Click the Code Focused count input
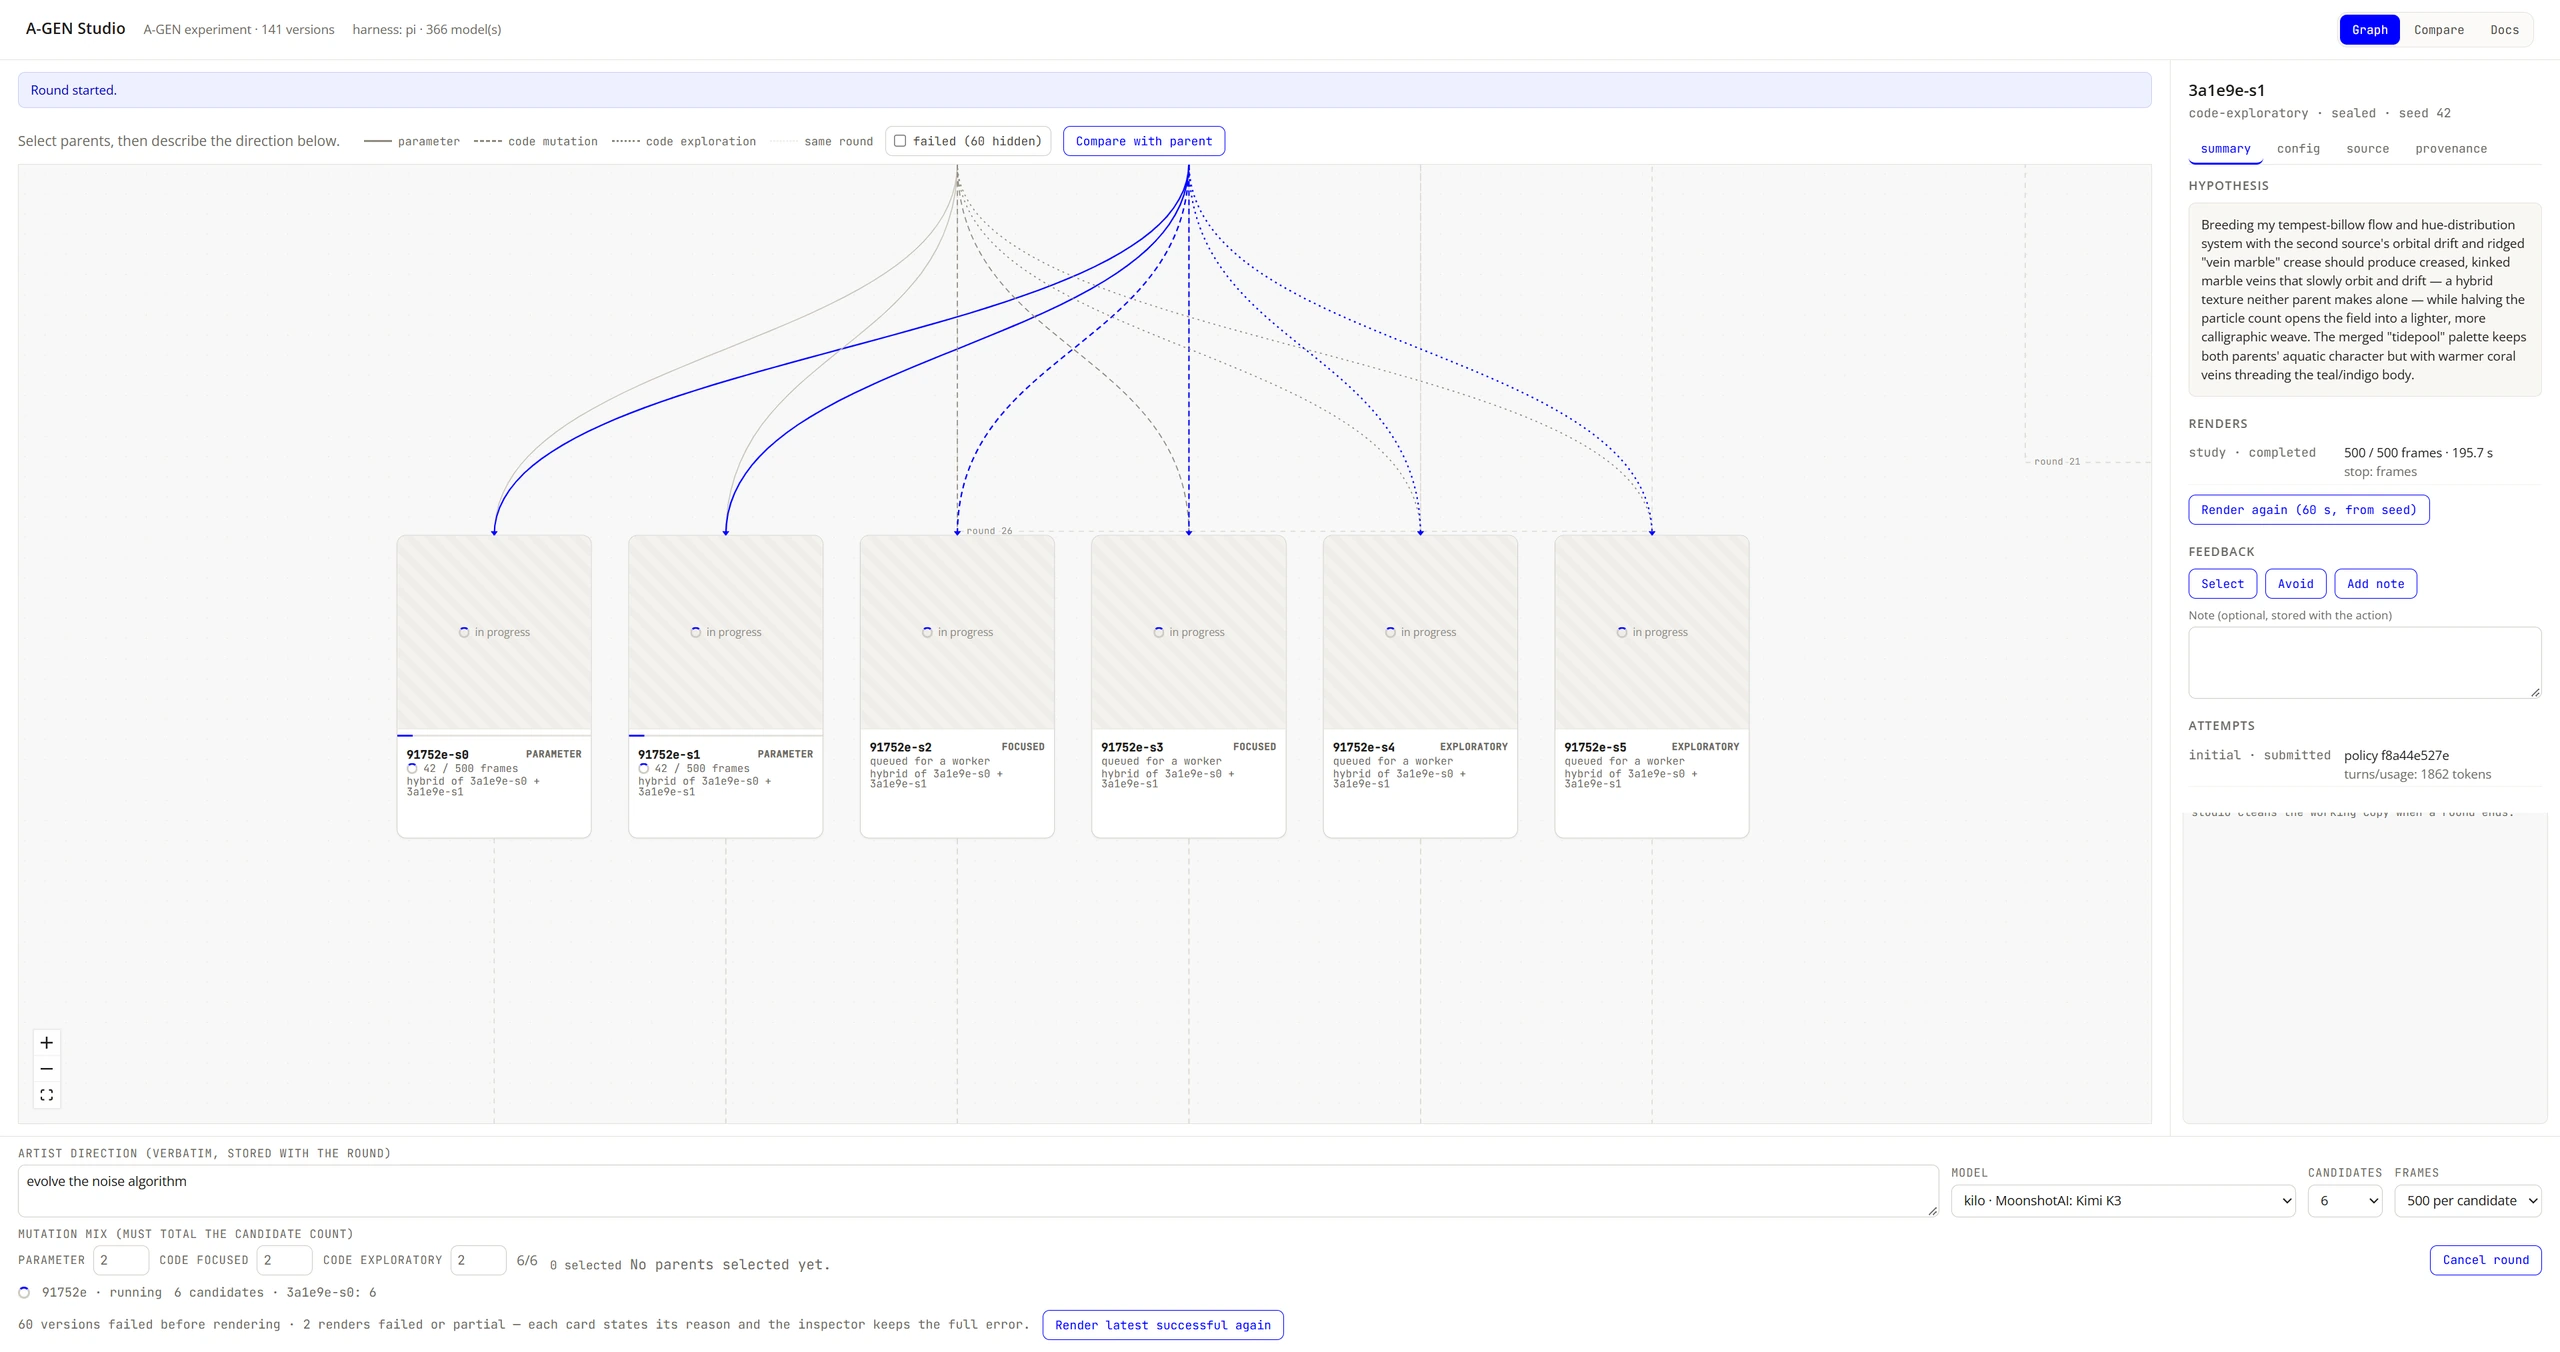The height and width of the screenshot is (1352, 2560). [284, 1260]
